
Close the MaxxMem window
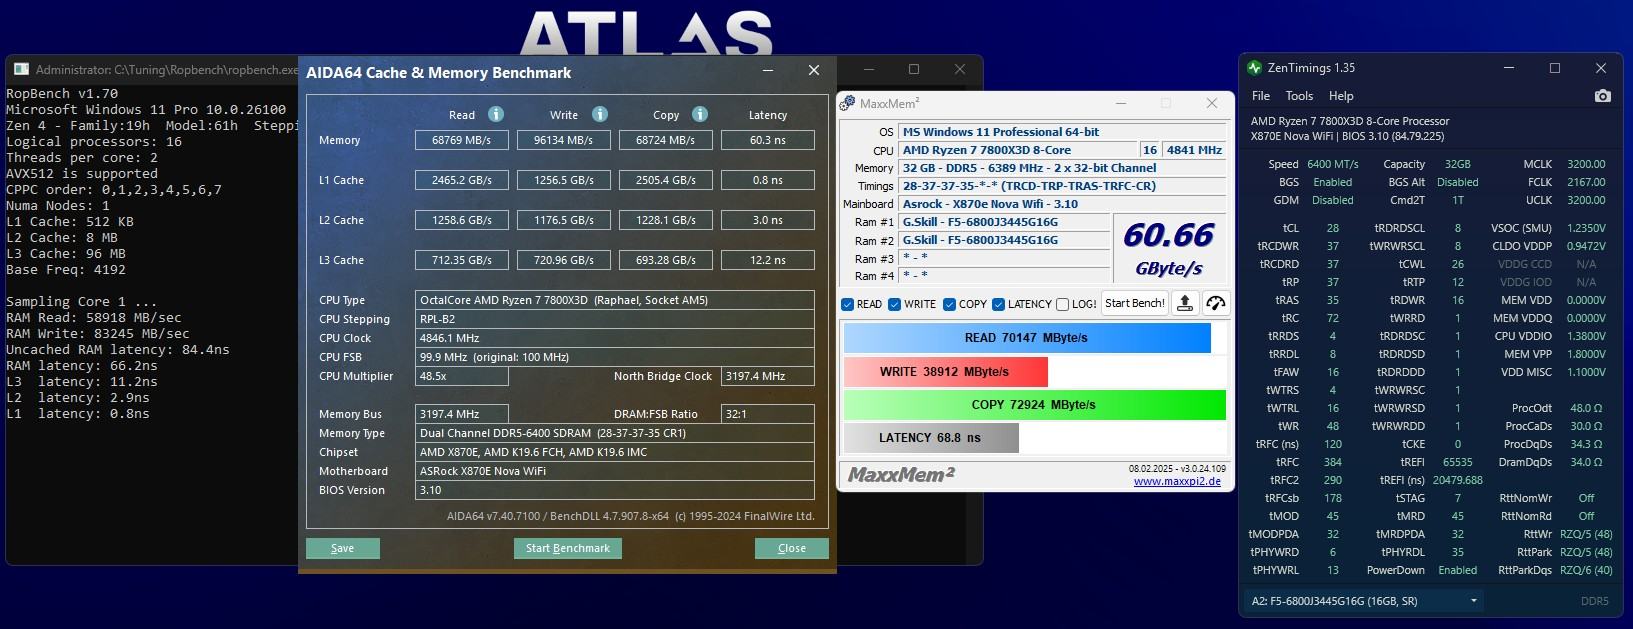point(1212,103)
